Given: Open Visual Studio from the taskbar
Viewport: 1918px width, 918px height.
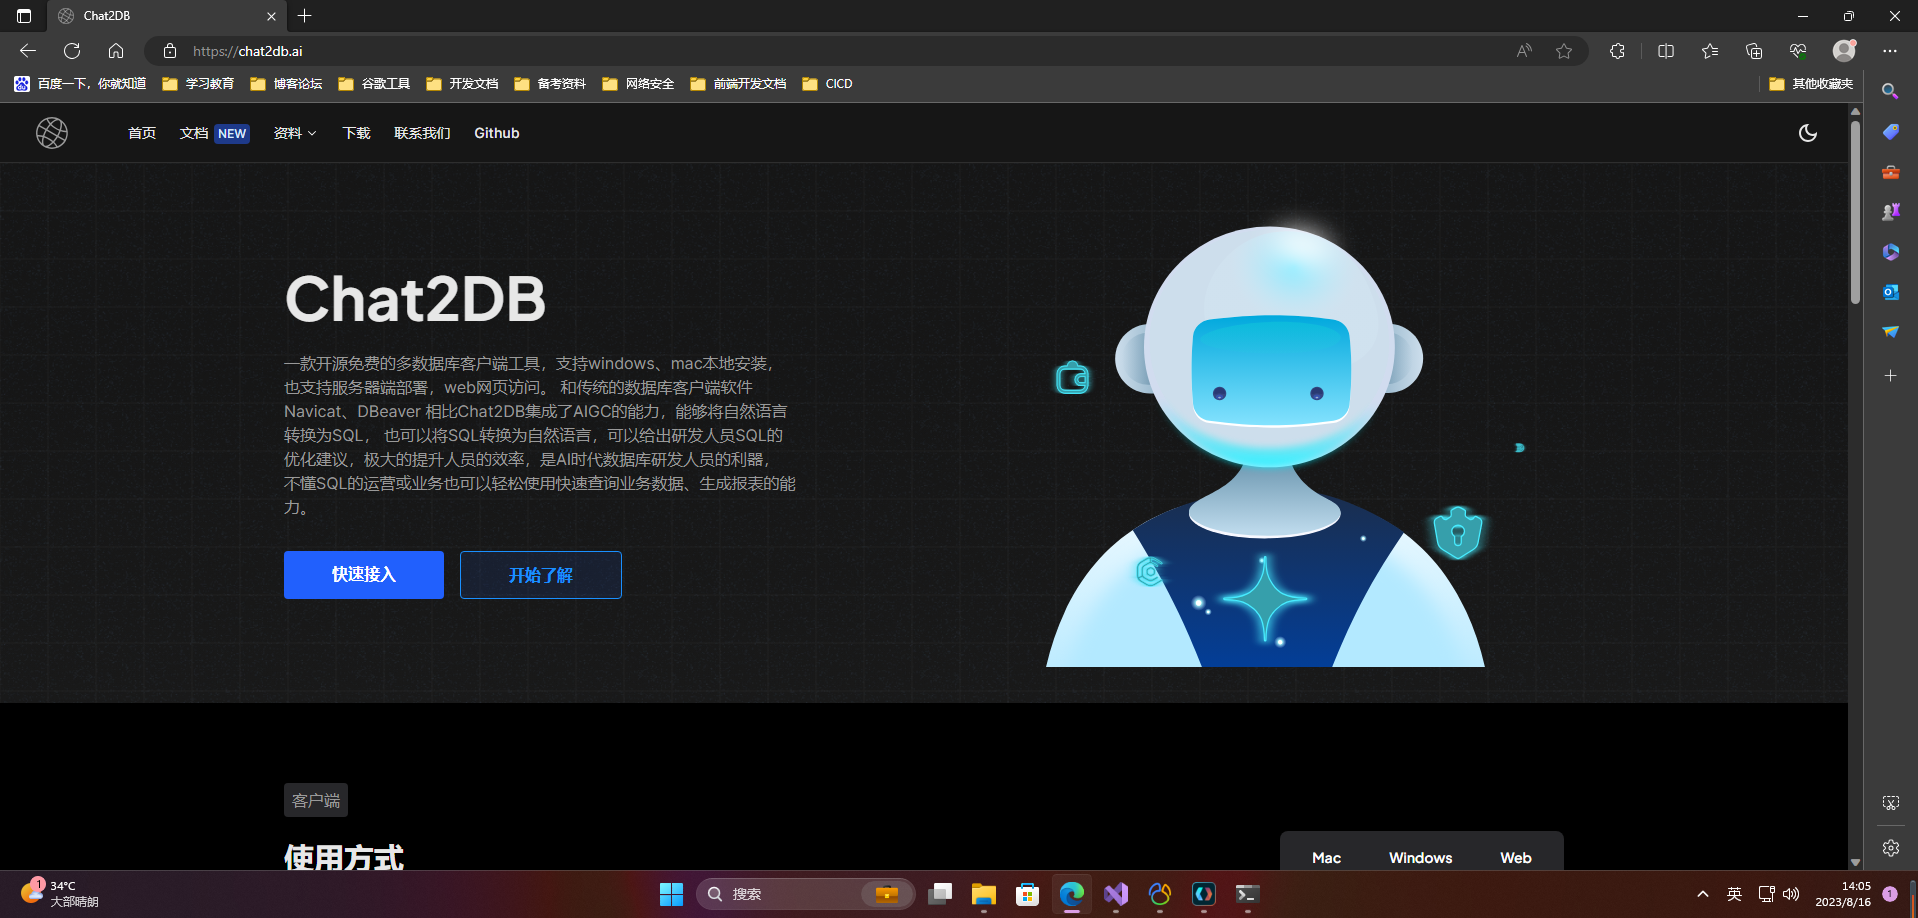Looking at the screenshot, I should (1116, 894).
